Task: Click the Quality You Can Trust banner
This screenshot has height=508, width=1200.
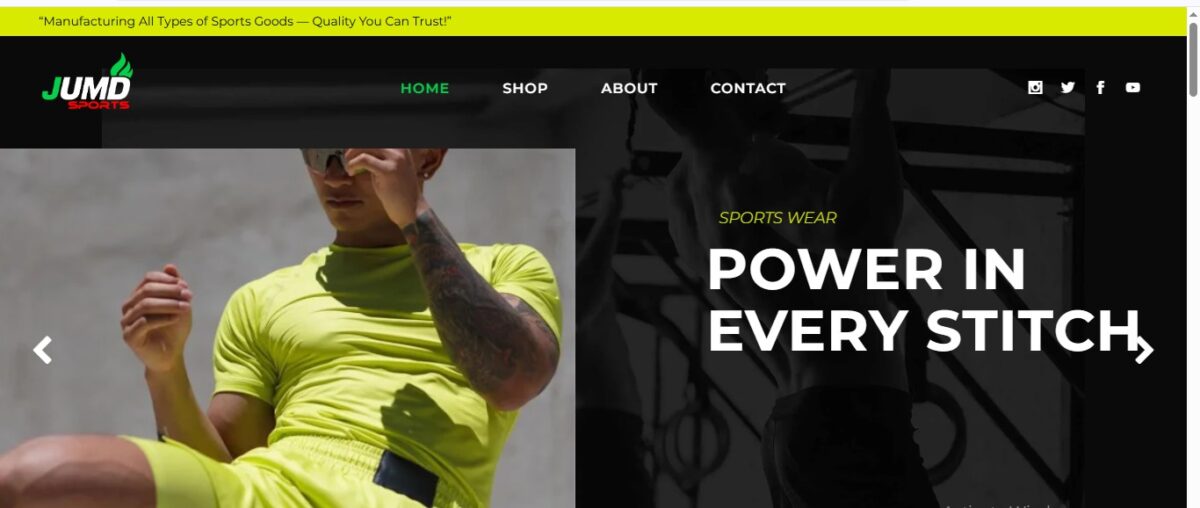Action: tap(245, 21)
